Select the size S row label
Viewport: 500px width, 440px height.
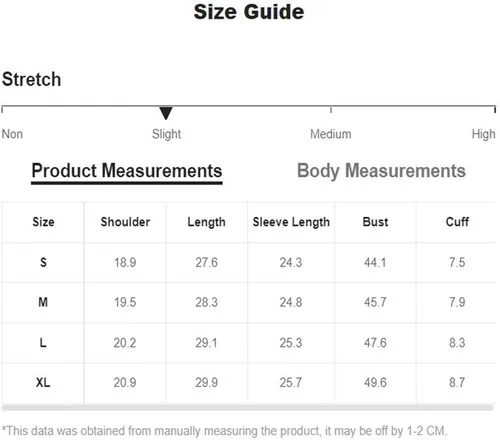[43, 262]
